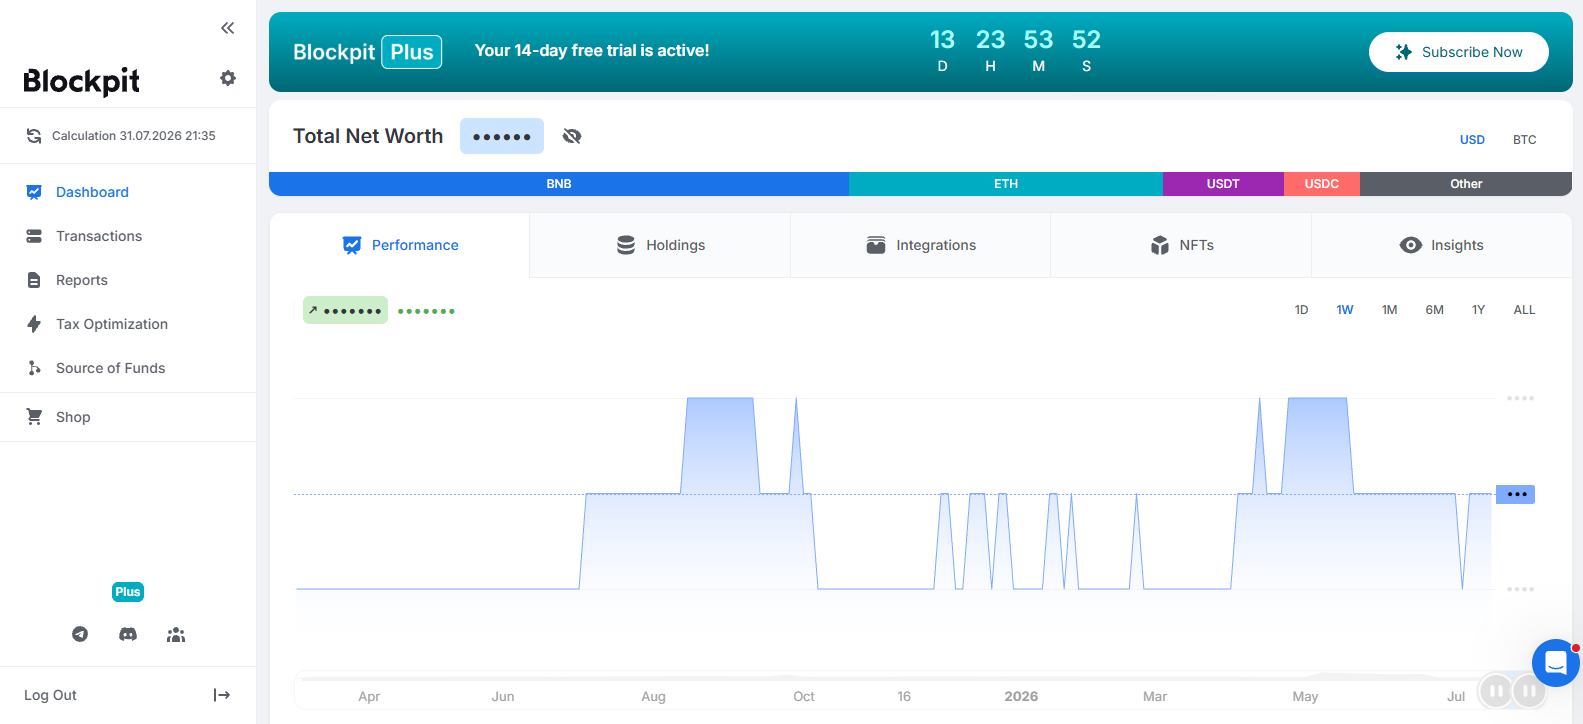Select the BNB allocation bar segment

pos(559,184)
